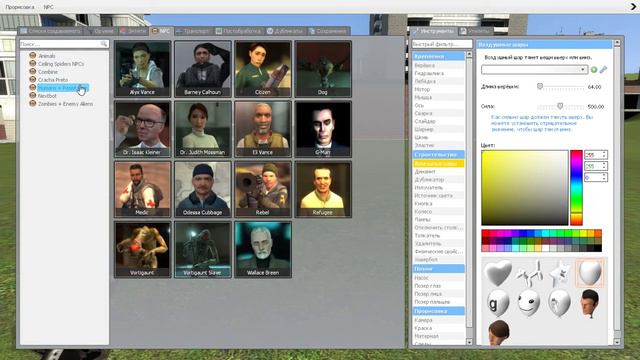Screen dimensions: 640x360
Task: Increase the red color value stepper
Action: [x=604, y=153]
